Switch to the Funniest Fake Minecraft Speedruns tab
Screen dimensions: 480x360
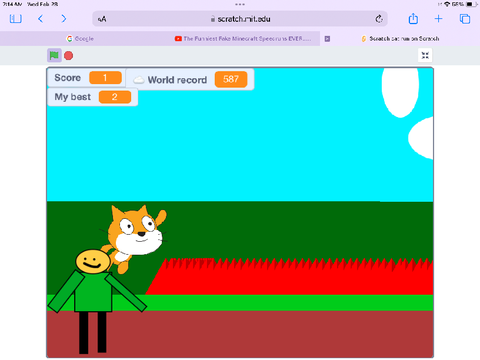tap(242, 39)
